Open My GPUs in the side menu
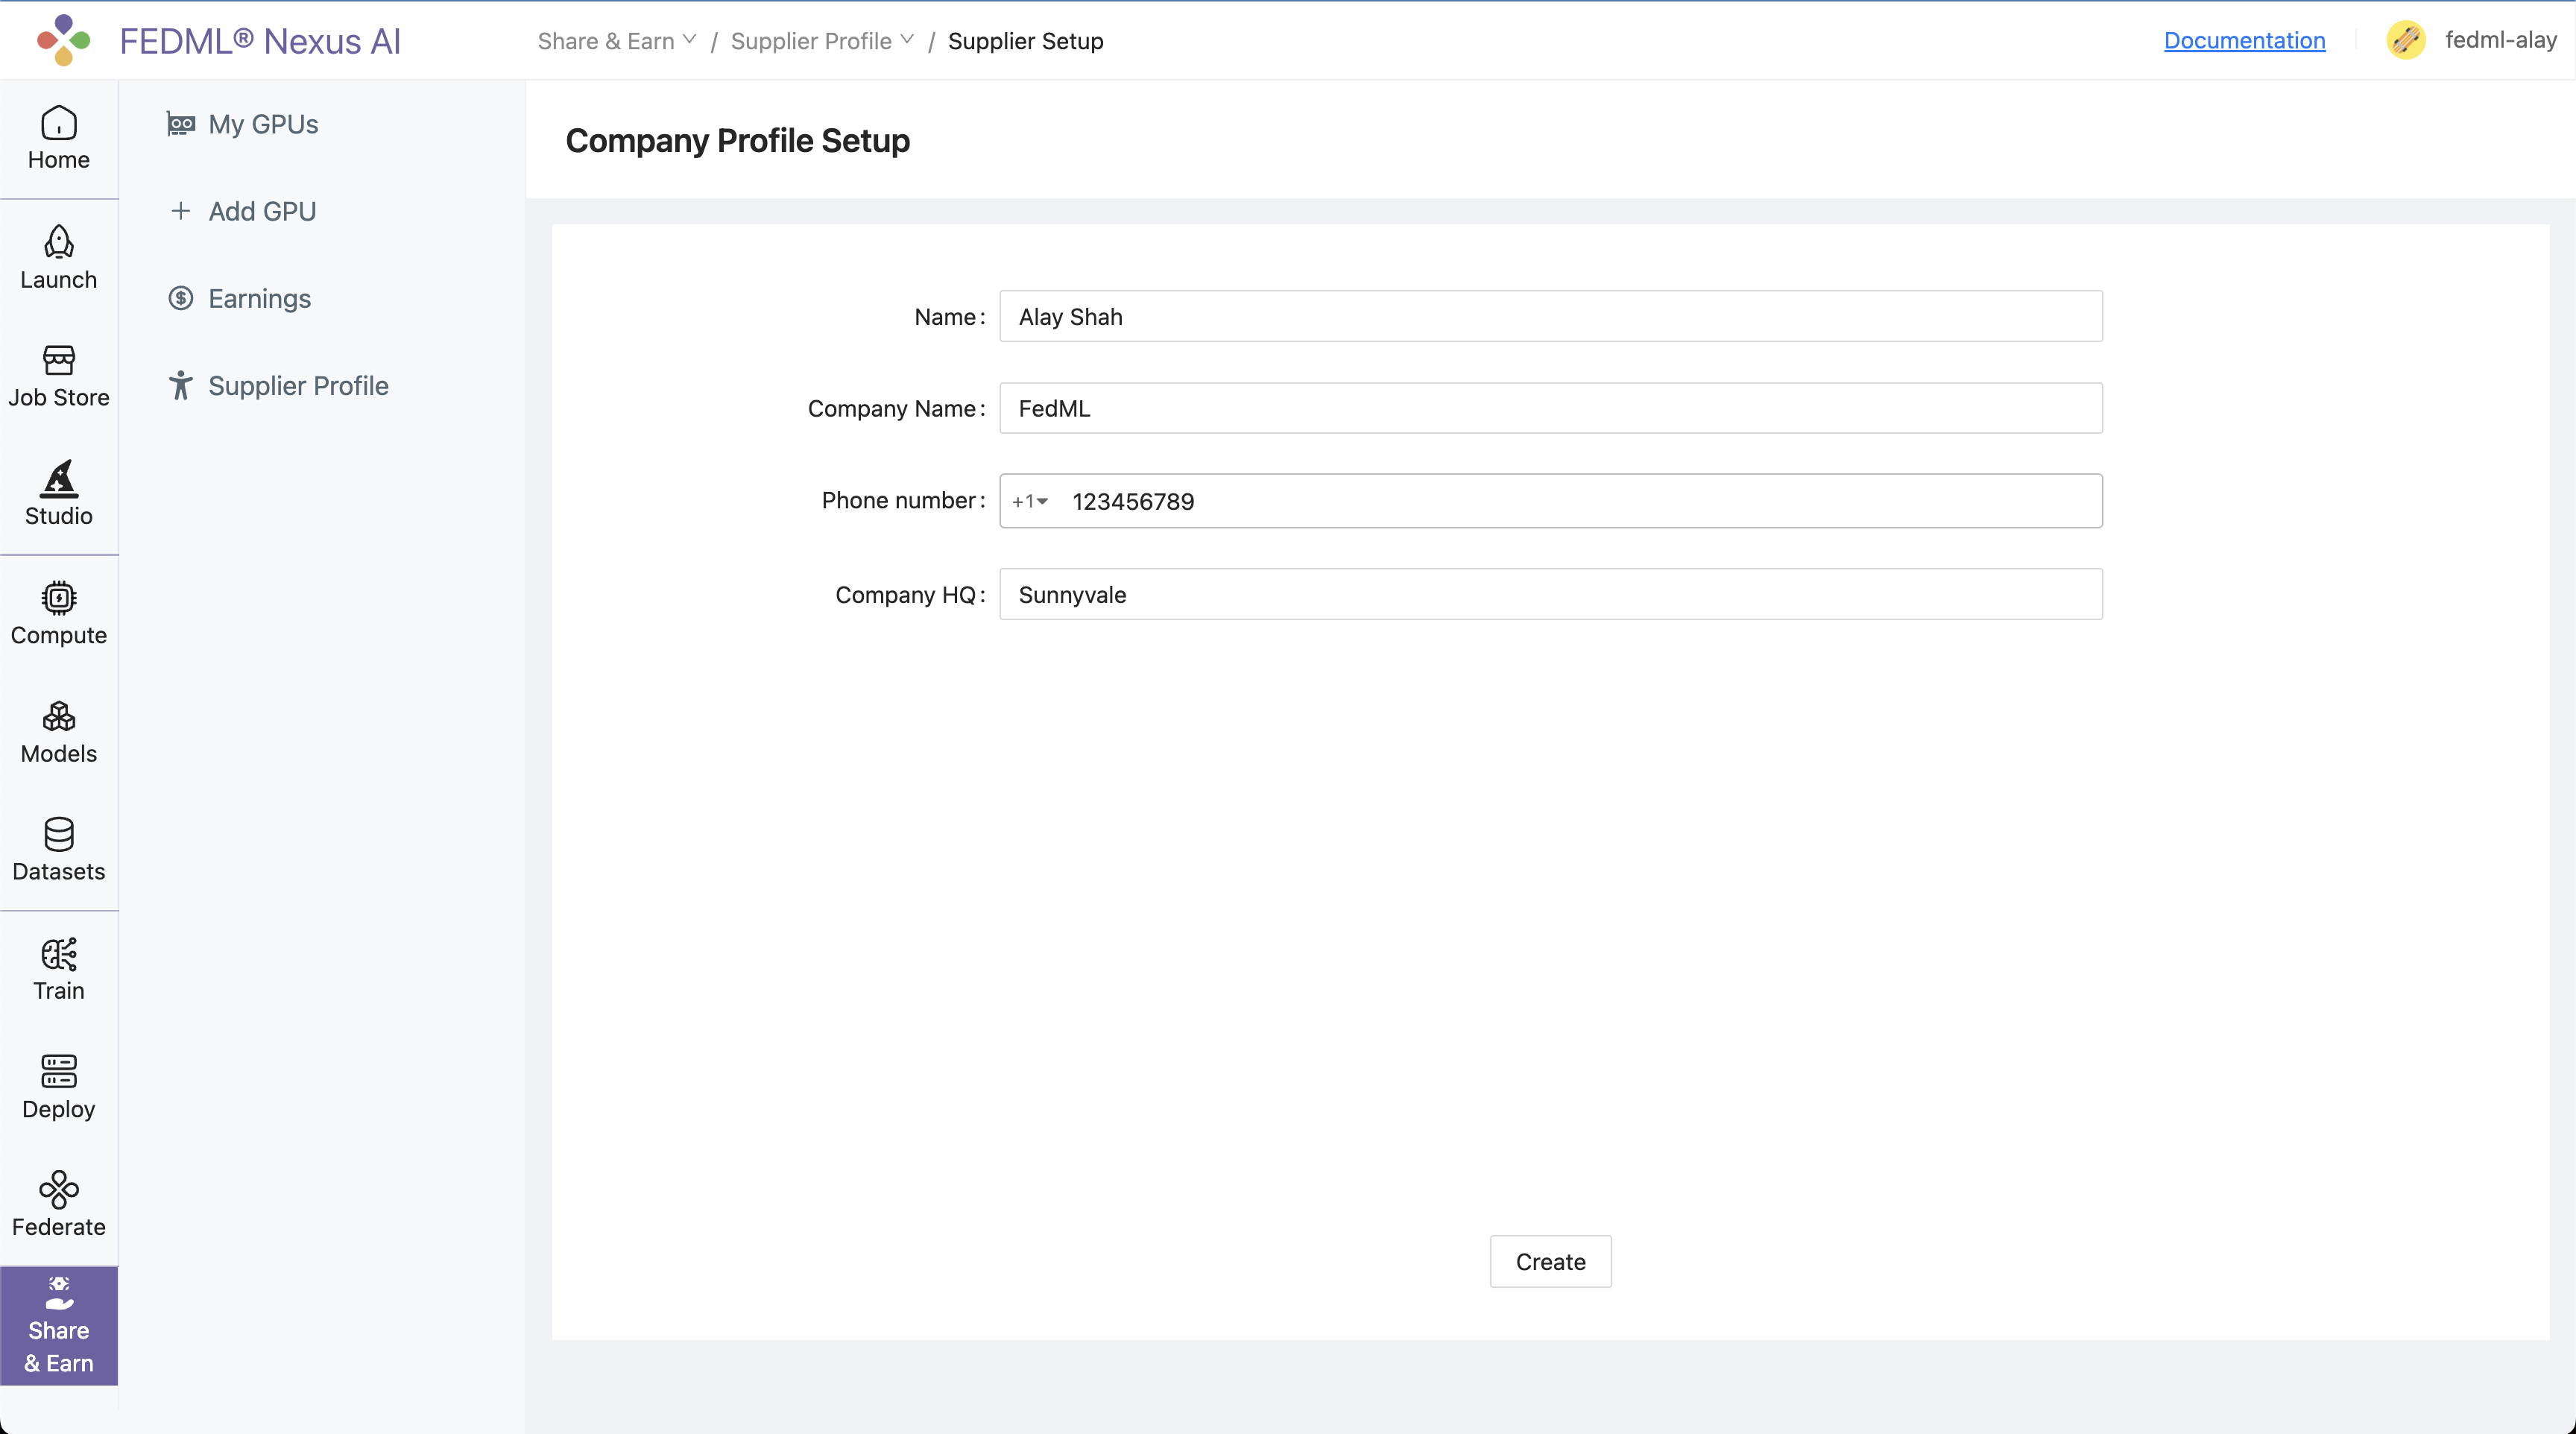This screenshot has width=2576, height=1434. pyautogui.click(x=263, y=124)
